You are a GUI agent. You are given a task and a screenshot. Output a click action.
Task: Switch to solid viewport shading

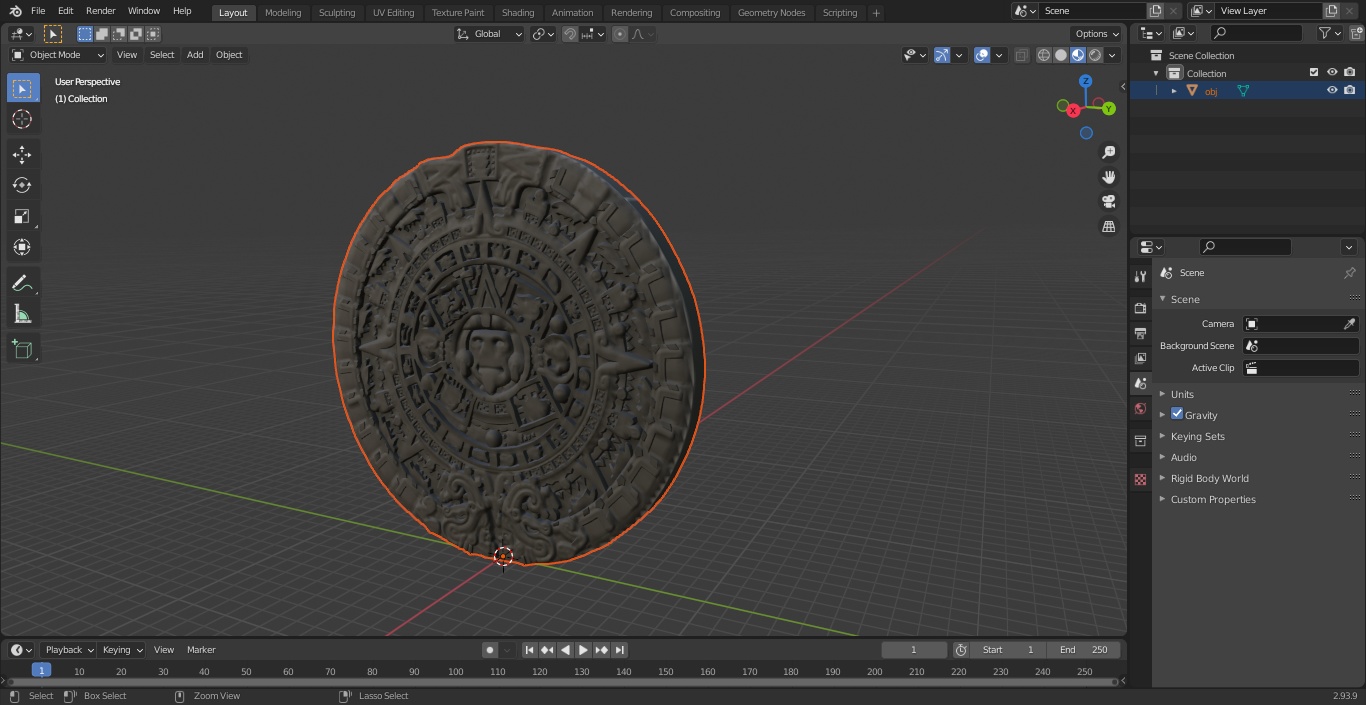1061,55
